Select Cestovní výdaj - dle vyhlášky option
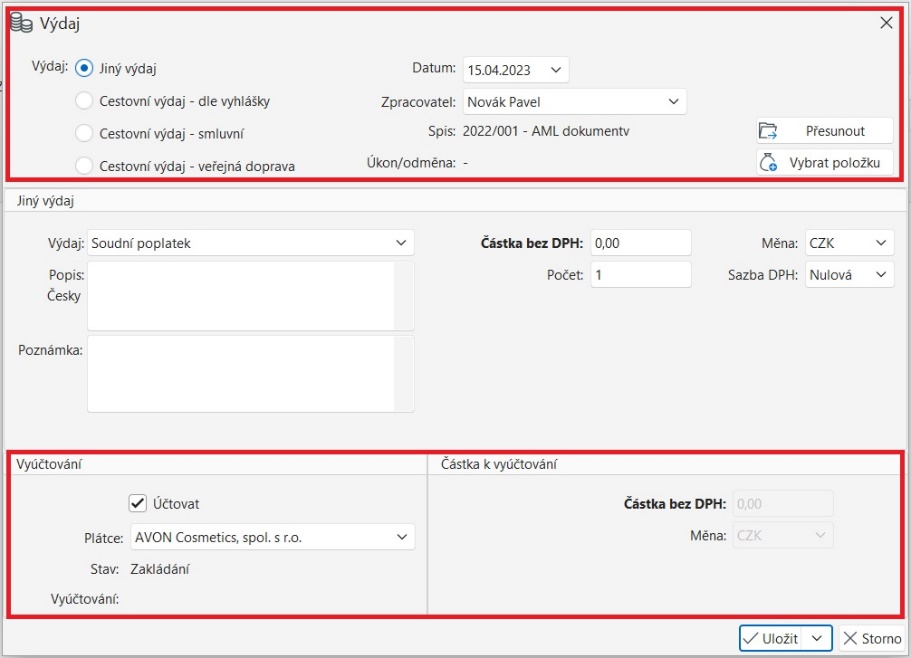 click(x=85, y=101)
